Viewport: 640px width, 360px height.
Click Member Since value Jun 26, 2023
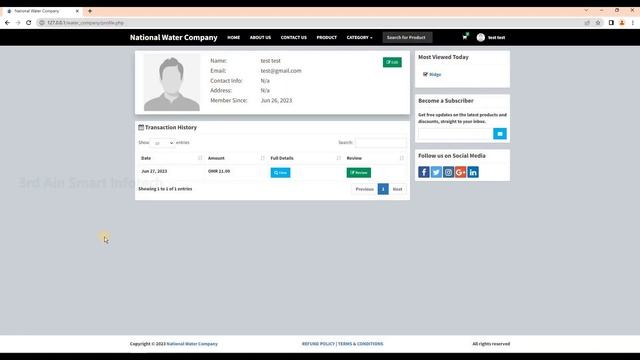pyautogui.click(x=276, y=100)
